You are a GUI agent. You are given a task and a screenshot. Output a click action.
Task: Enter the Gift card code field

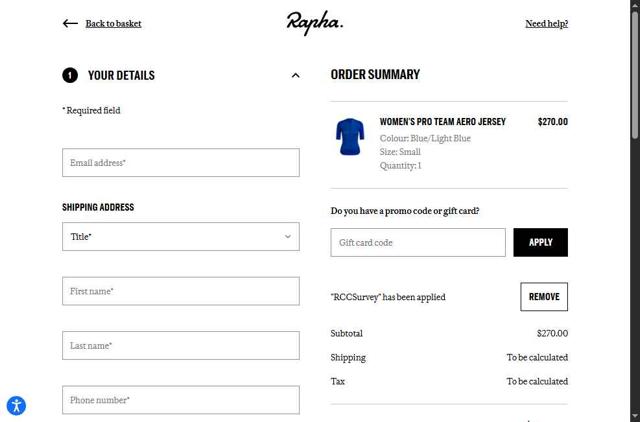pyautogui.click(x=418, y=242)
